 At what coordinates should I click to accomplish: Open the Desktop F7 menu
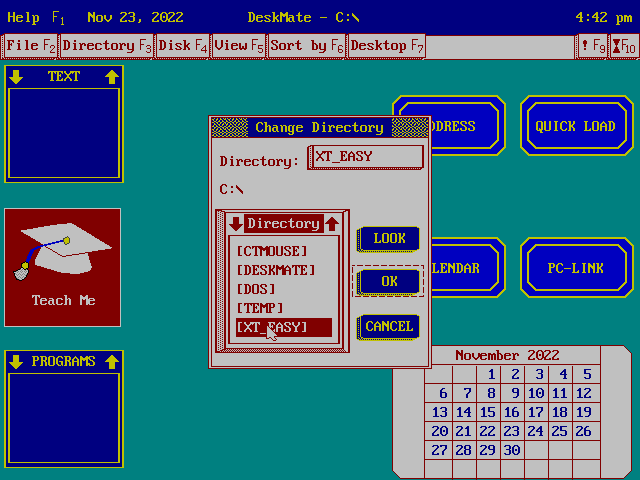[387, 46]
